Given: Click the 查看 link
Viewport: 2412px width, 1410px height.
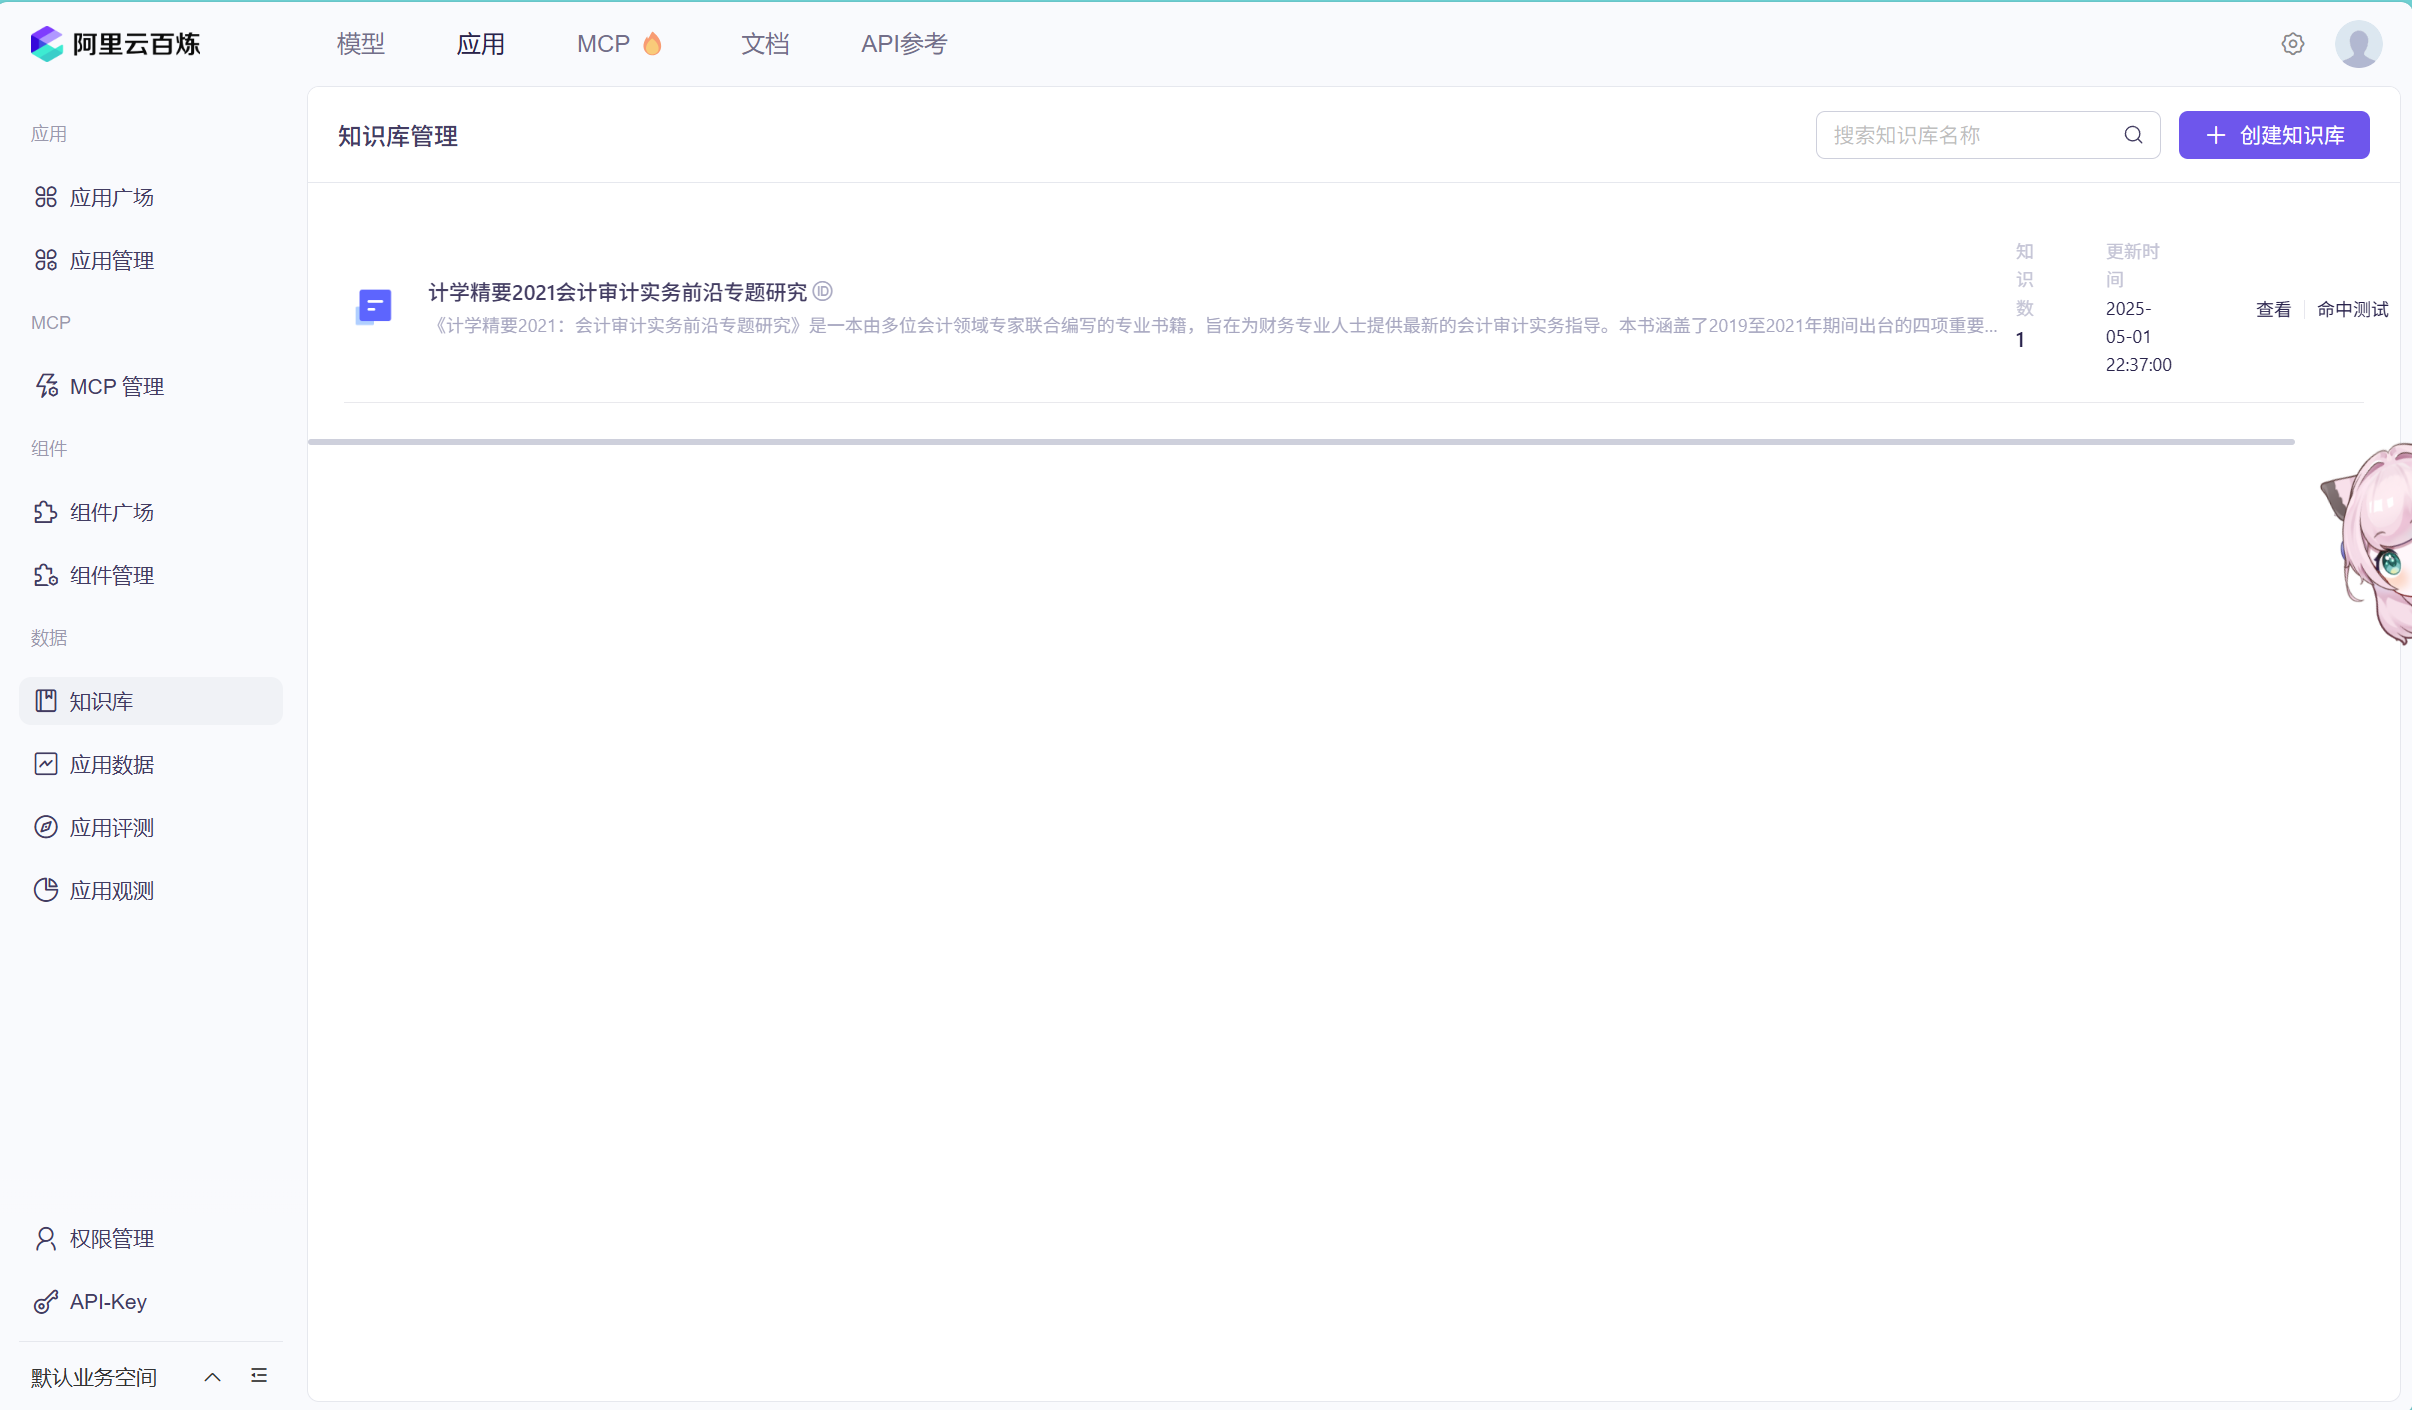Looking at the screenshot, I should 2273,310.
